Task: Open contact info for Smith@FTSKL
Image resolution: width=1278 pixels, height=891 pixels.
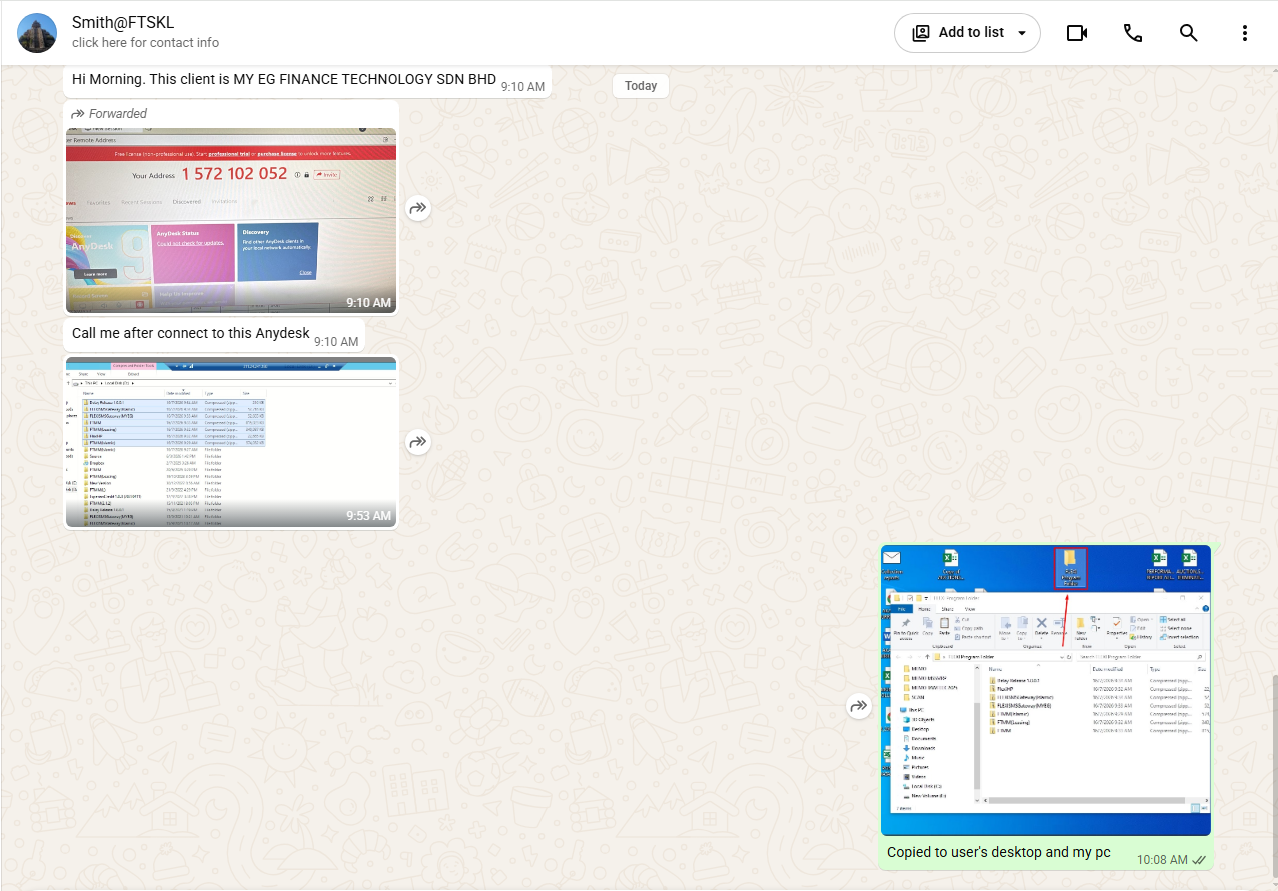Action: click(x=145, y=43)
